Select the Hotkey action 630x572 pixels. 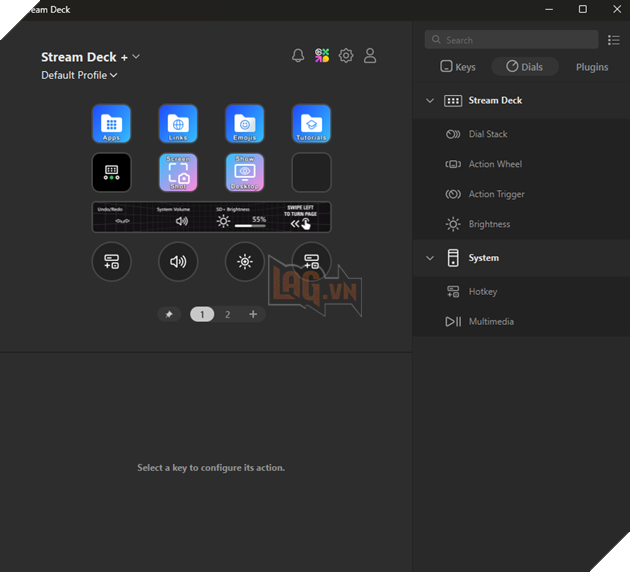pos(521,291)
